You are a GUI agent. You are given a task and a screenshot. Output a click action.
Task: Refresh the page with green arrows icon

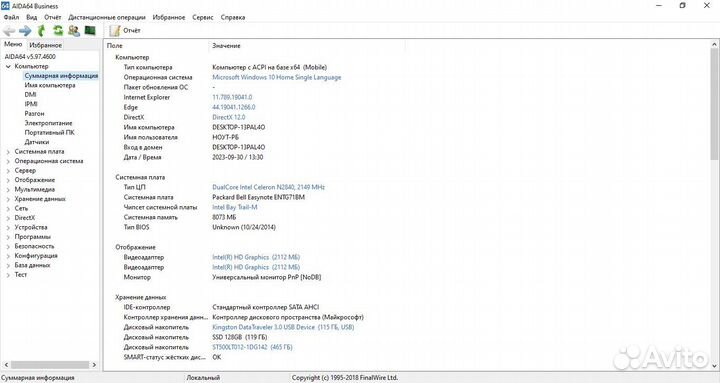coord(58,31)
